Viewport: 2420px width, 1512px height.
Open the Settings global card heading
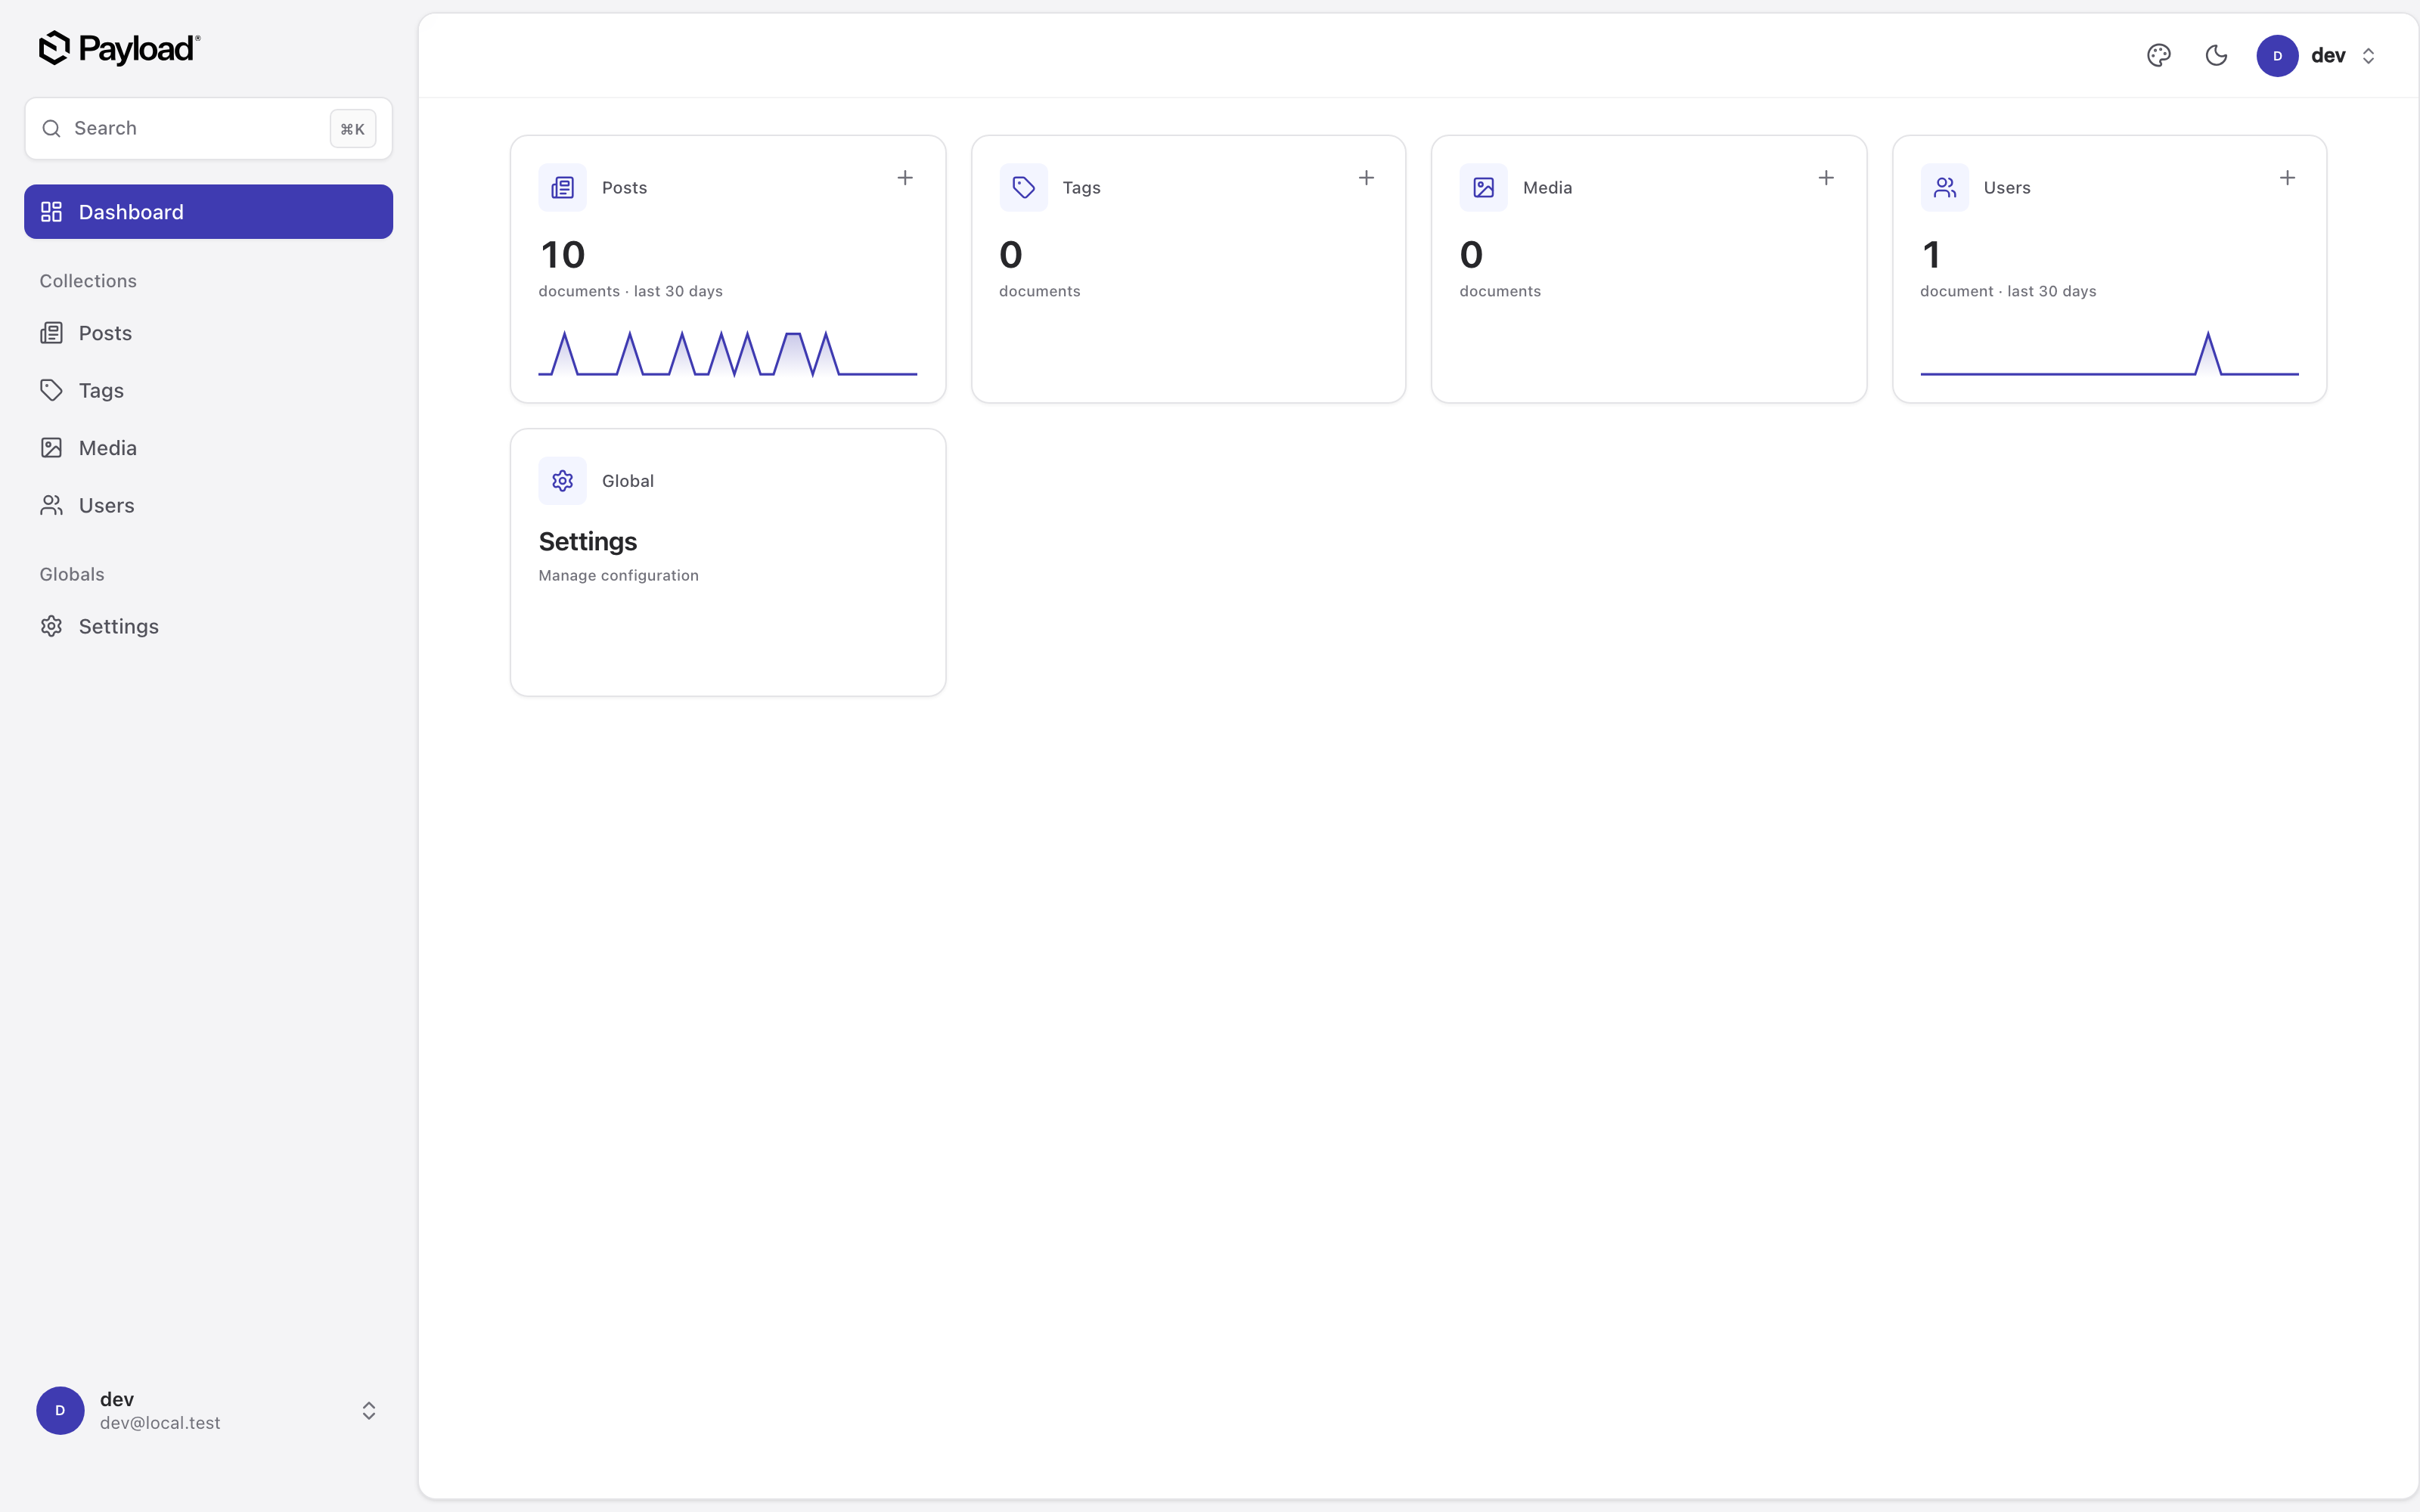coord(588,542)
